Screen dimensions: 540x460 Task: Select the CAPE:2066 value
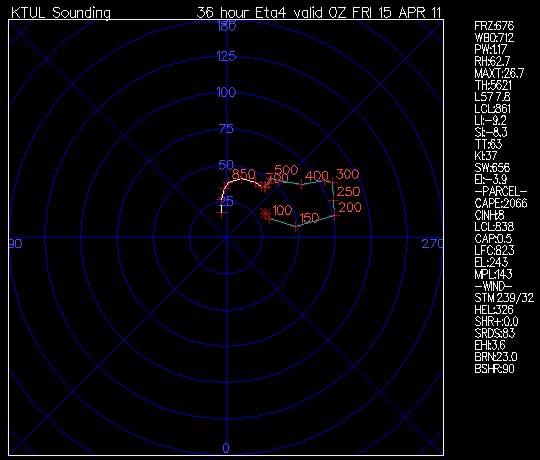point(501,203)
